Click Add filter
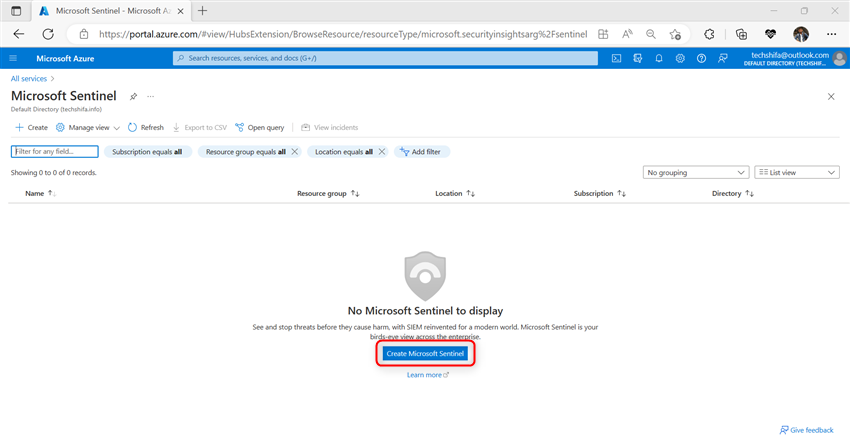850x446 pixels. [421, 152]
